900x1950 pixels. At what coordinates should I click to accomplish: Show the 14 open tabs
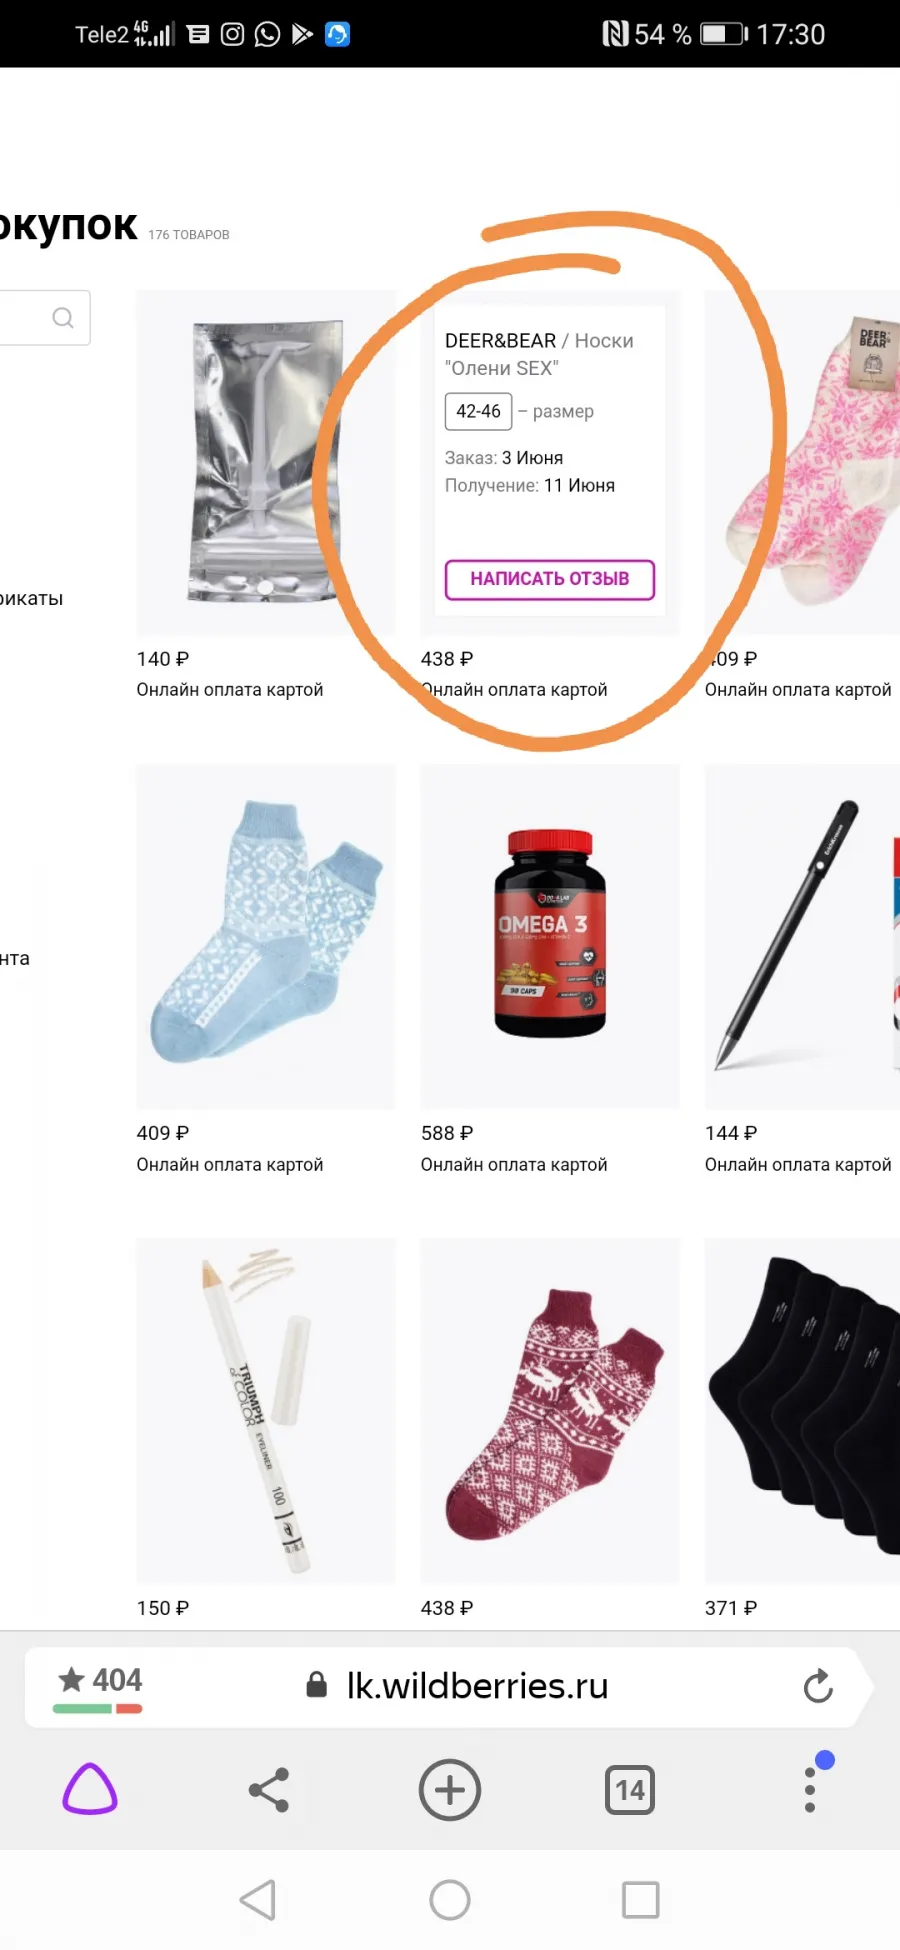tap(630, 1790)
